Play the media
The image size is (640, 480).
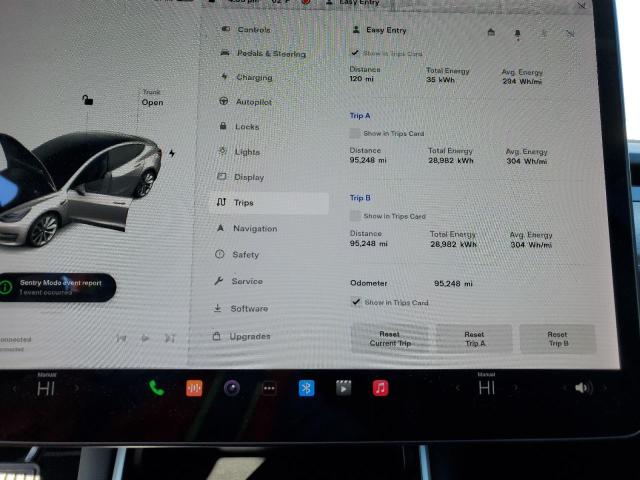pyautogui.click(x=145, y=338)
